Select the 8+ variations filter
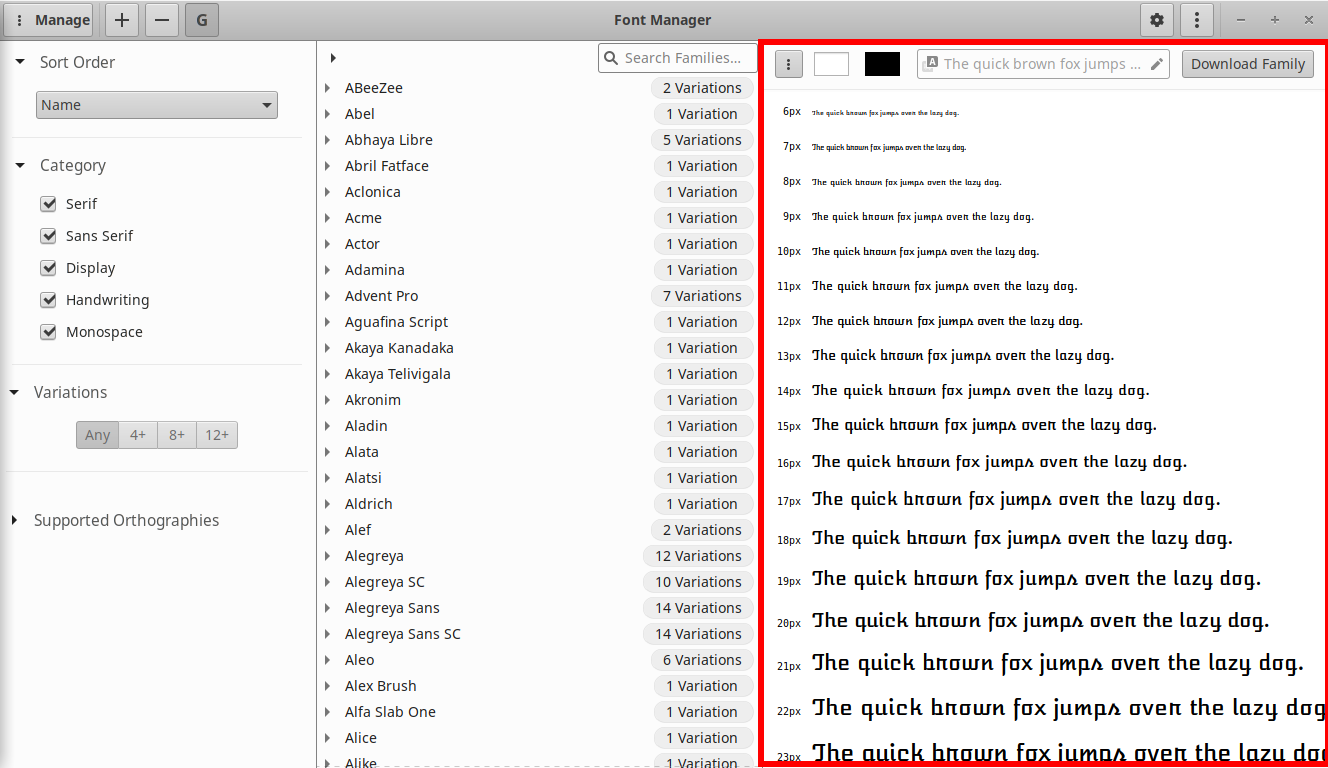Viewport: 1328px width, 768px height. (177, 435)
